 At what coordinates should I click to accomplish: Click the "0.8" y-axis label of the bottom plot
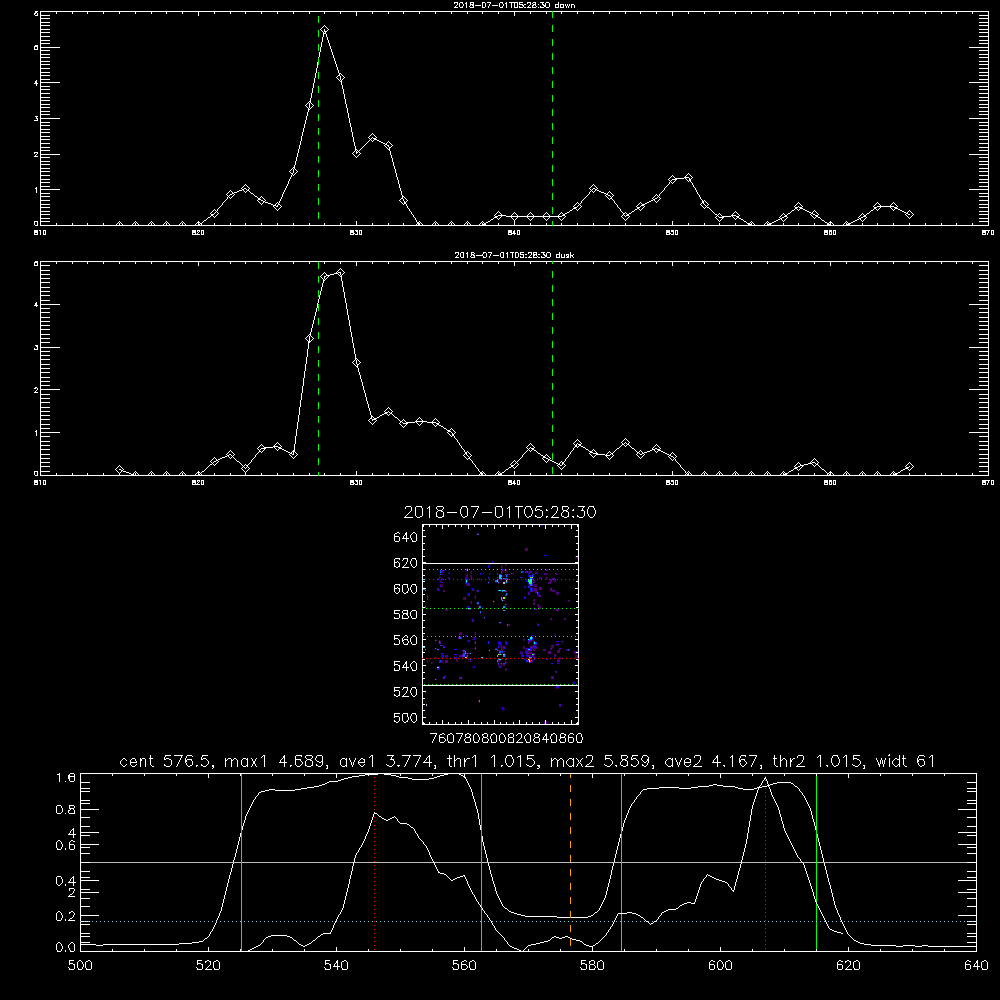pos(66,810)
